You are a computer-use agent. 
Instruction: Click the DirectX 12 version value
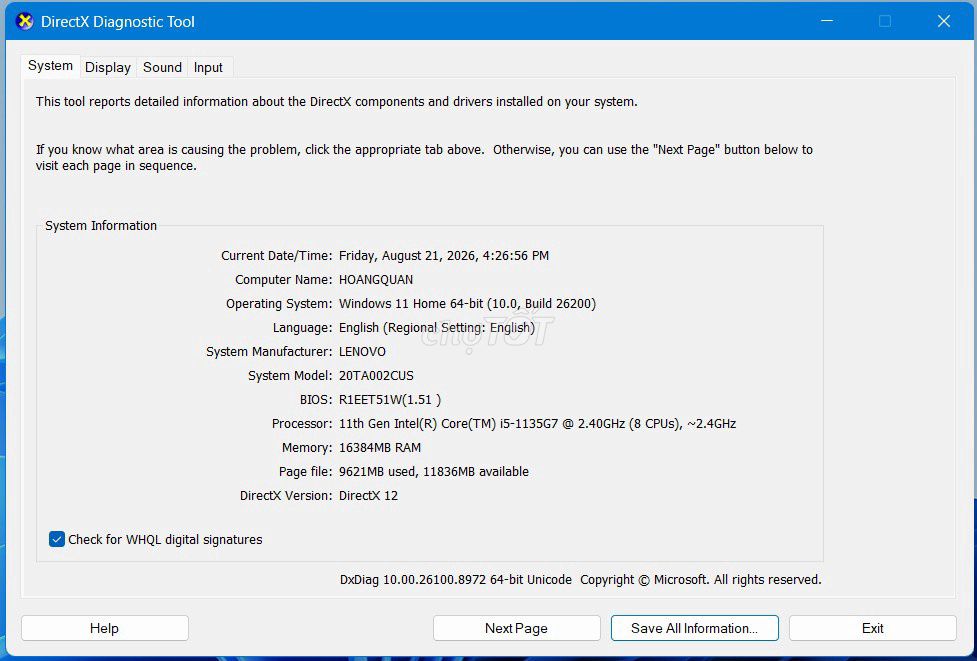(368, 496)
